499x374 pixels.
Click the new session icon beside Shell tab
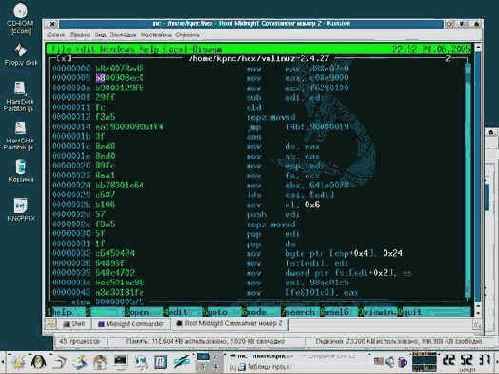(x=51, y=324)
